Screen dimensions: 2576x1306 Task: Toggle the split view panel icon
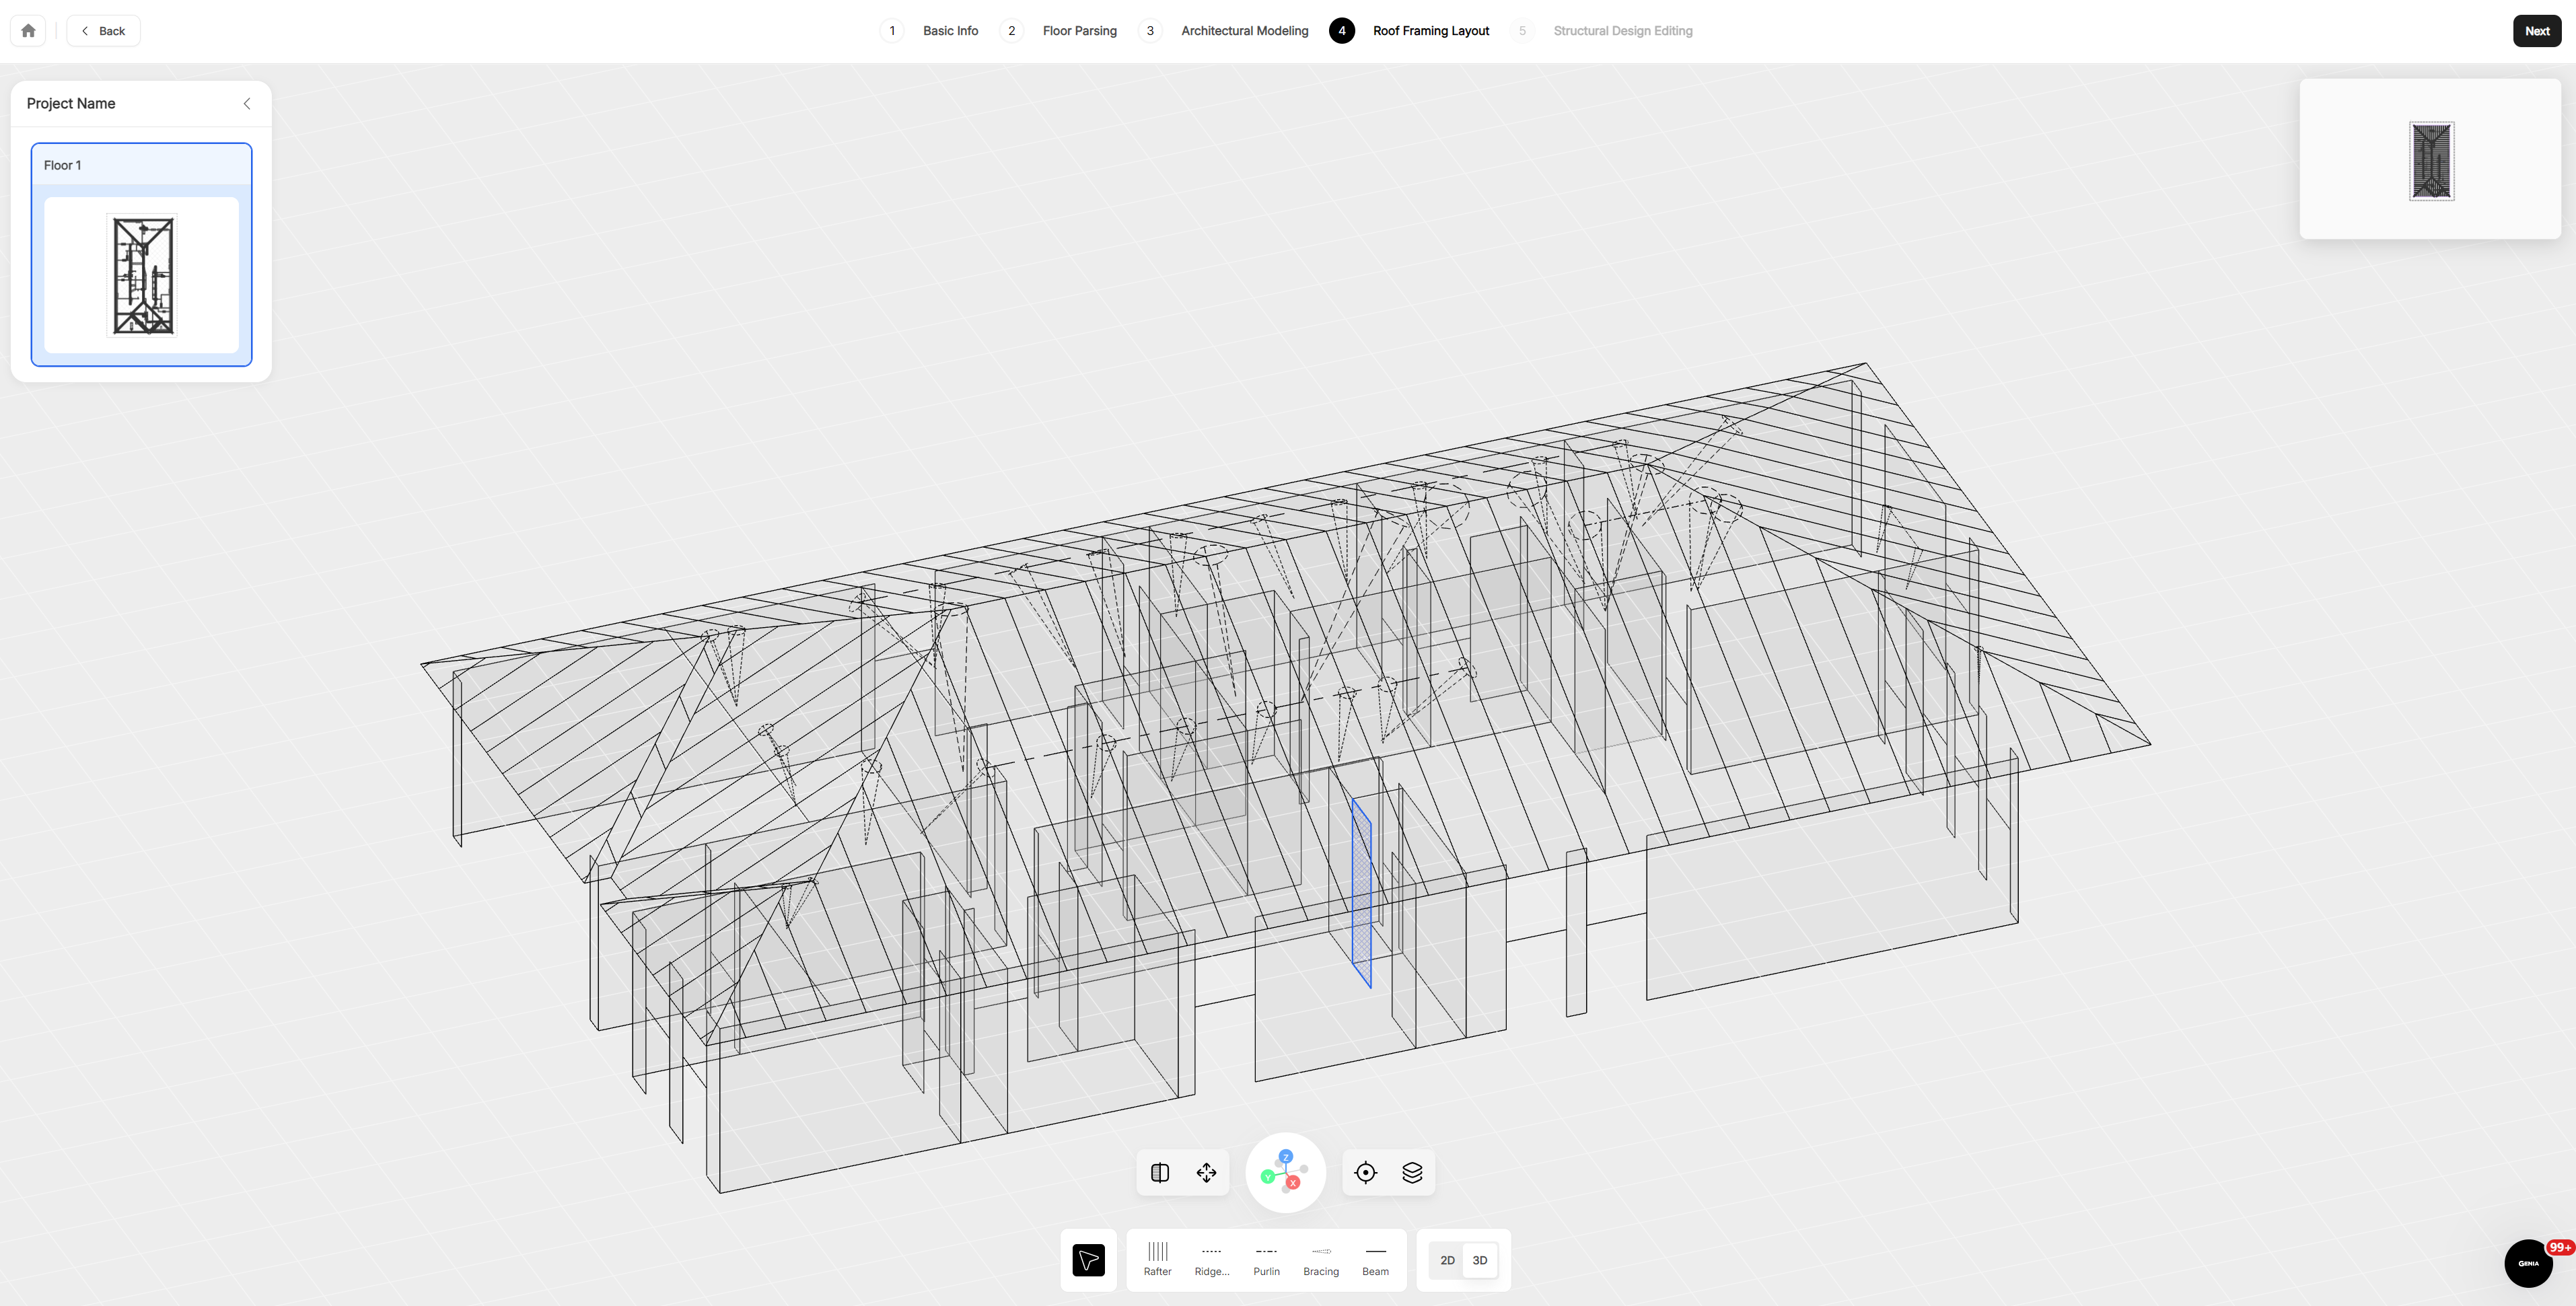point(1160,1173)
